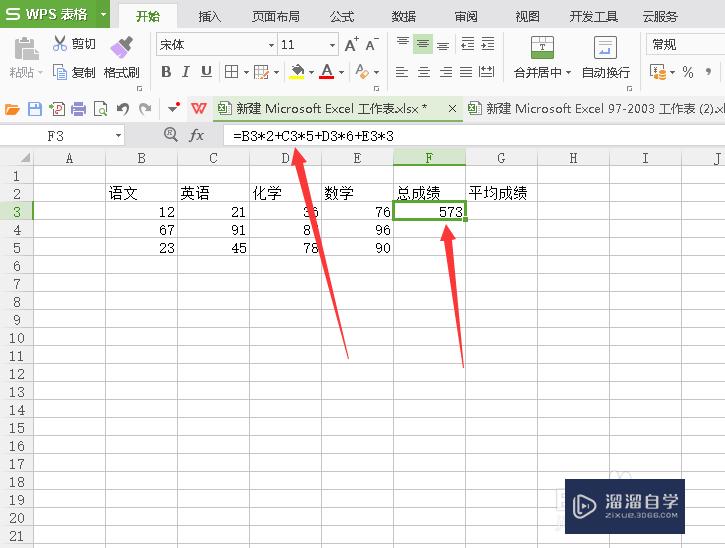Open font name dropdown 宋体
Image resolution: width=725 pixels, height=548 pixels.
[x=271, y=45]
